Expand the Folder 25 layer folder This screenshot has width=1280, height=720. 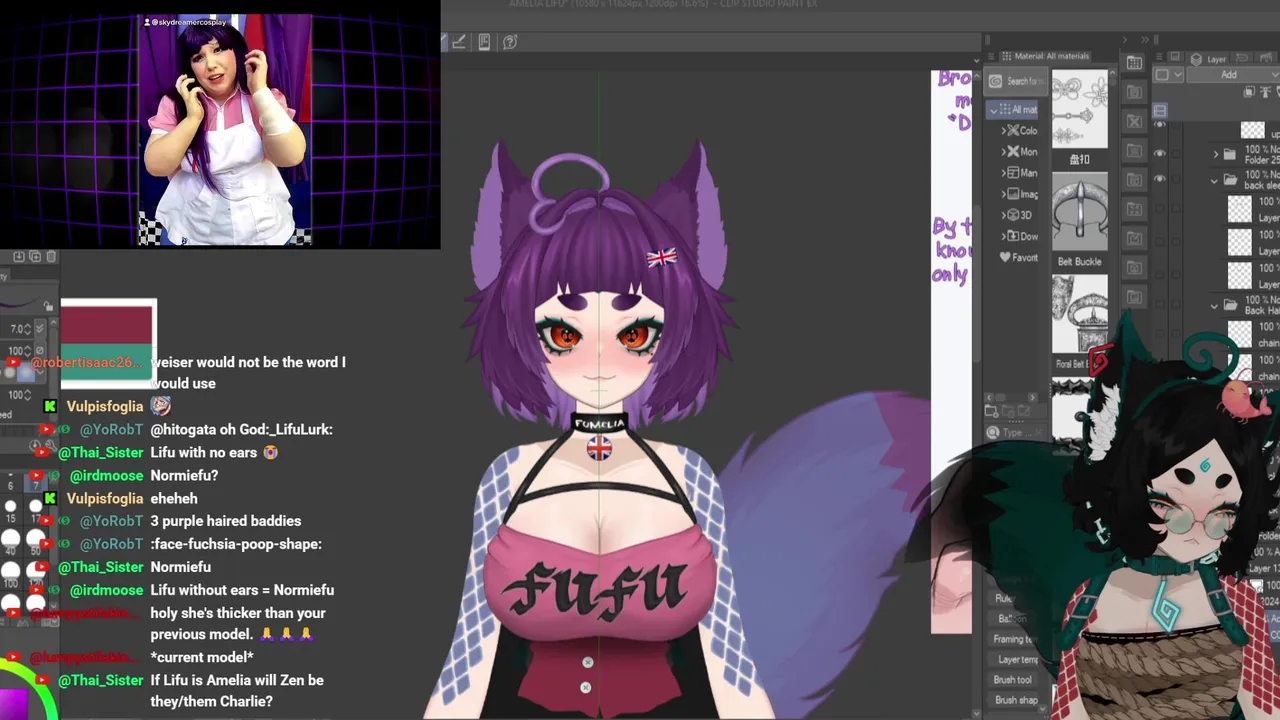(1216, 154)
